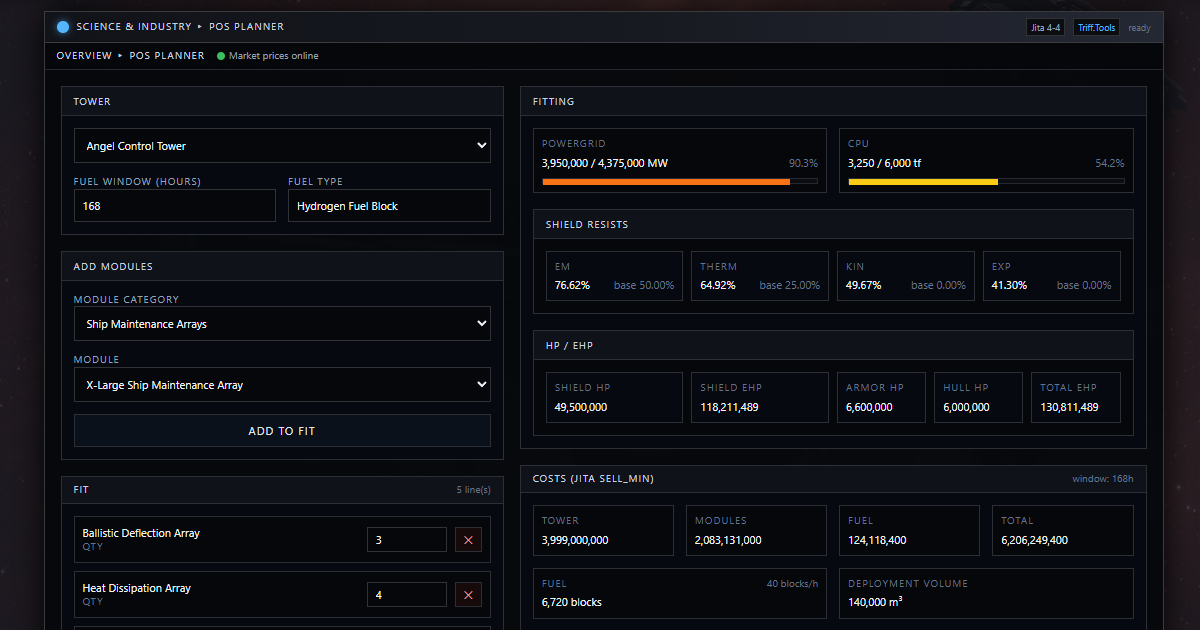Image resolution: width=1200 pixels, height=630 pixels.
Task: Open the Angel Control Tower dropdown
Action: tap(282, 146)
